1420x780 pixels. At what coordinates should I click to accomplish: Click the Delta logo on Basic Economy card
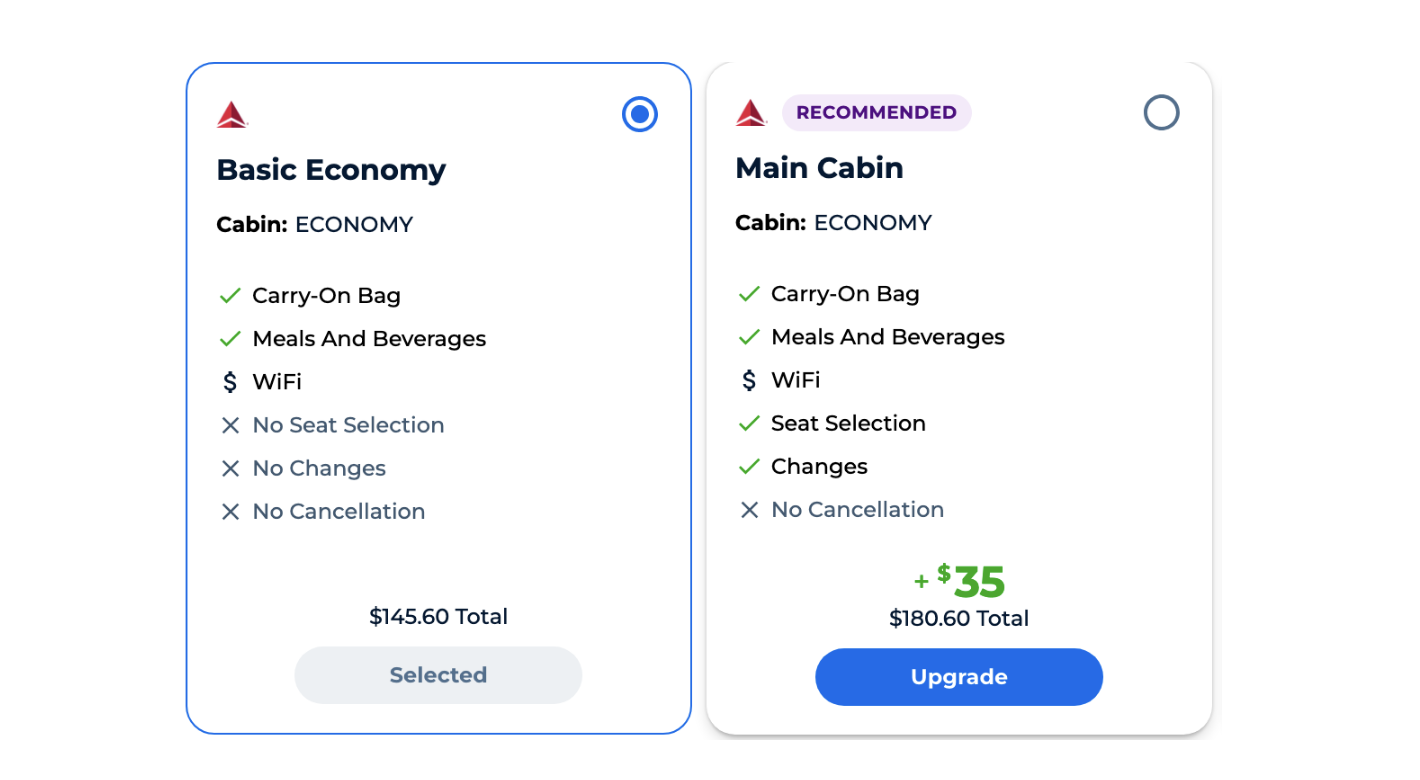pos(231,114)
